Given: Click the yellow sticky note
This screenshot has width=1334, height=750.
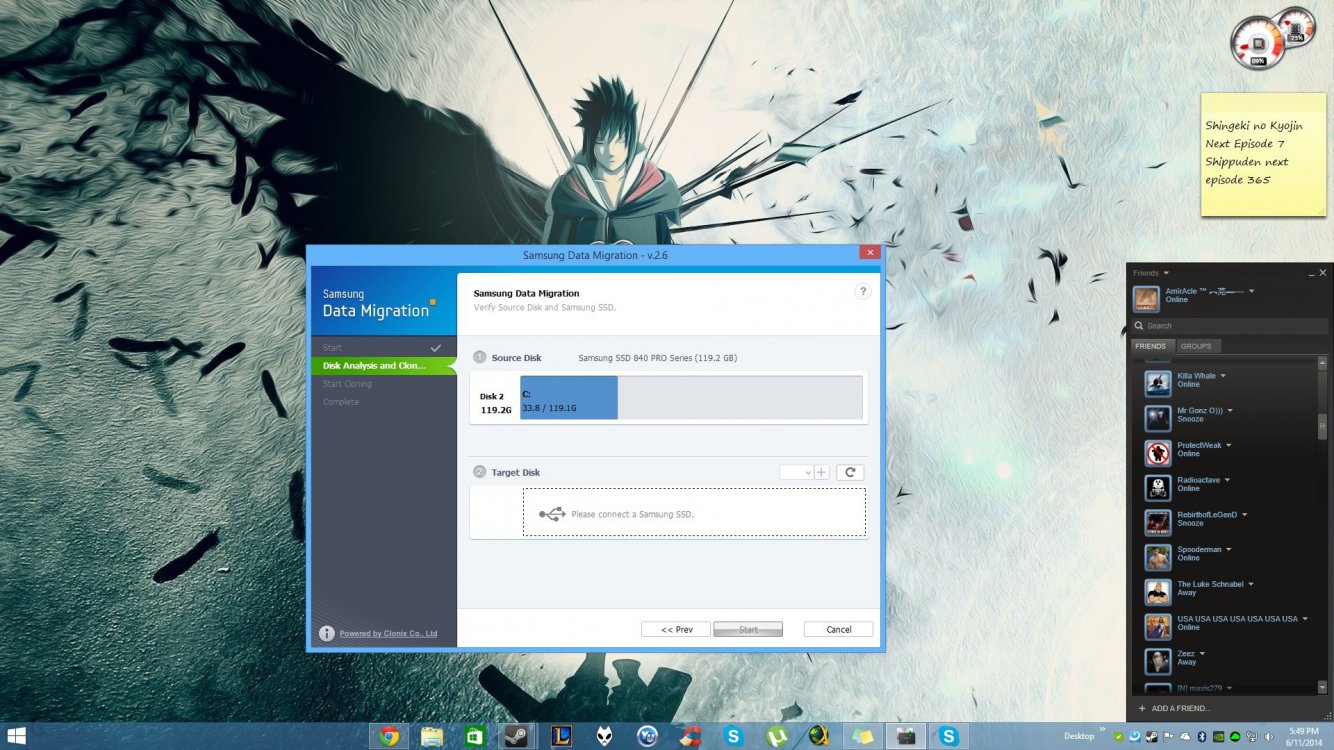Looking at the screenshot, I should [x=1264, y=154].
